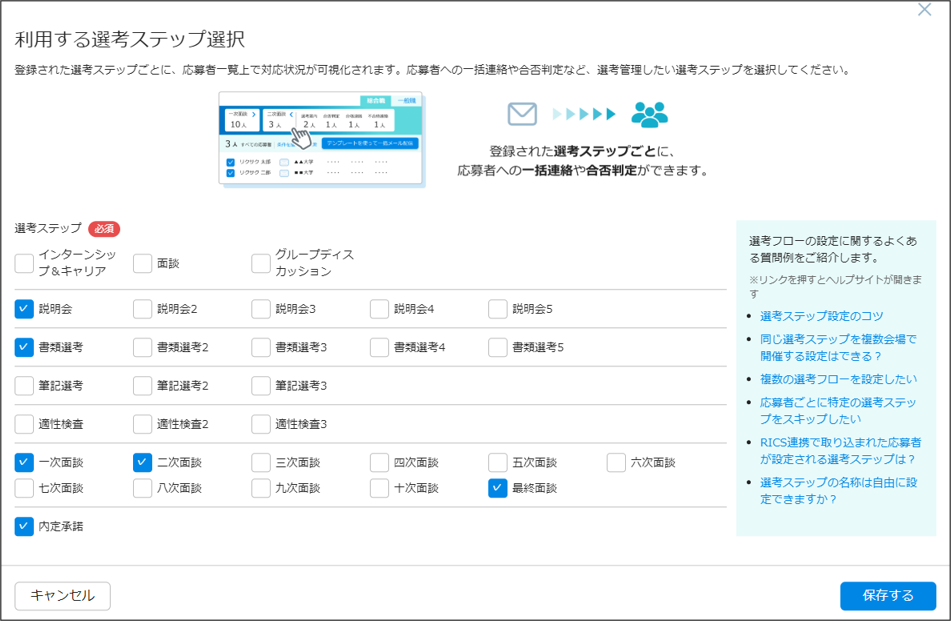The image size is (951, 621).
Task: Select the 適性検査2 checkbox
Action: coord(143,424)
